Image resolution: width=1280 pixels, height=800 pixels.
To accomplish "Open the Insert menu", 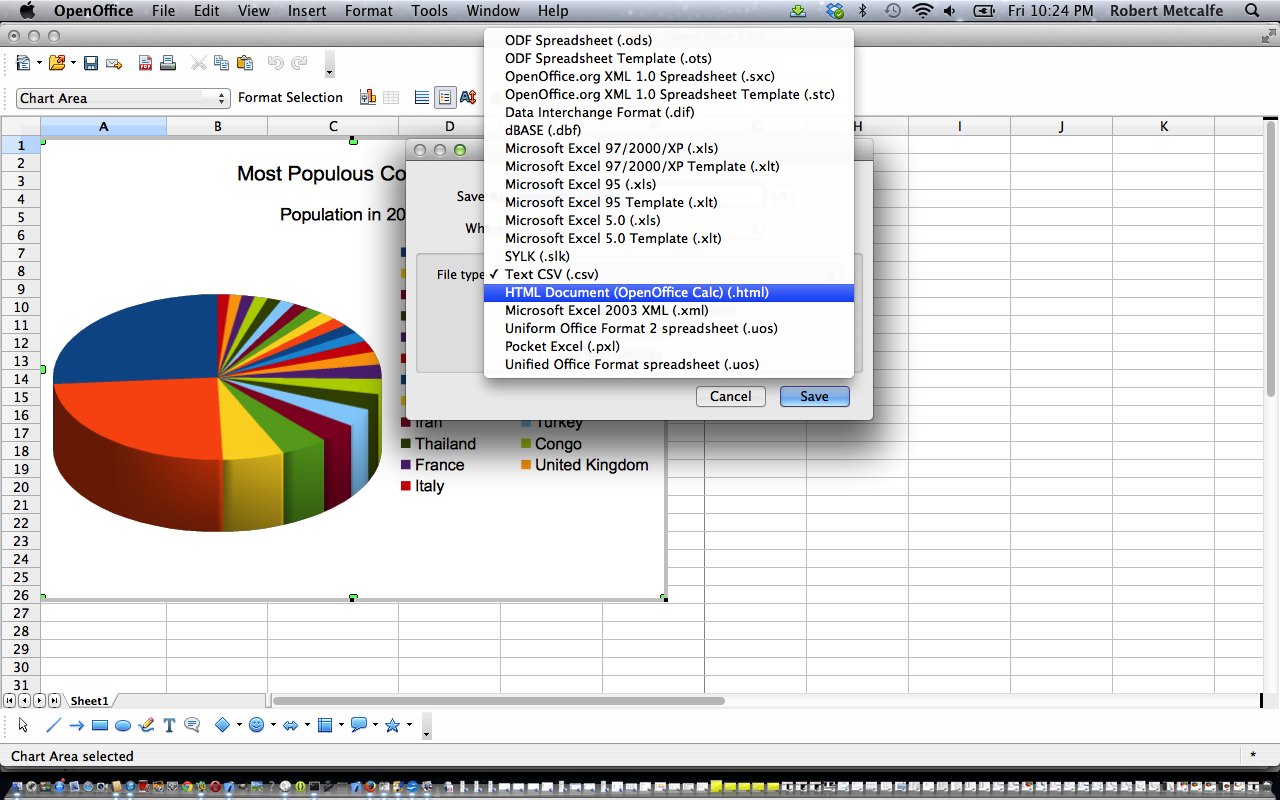I will pyautogui.click(x=307, y=11).
